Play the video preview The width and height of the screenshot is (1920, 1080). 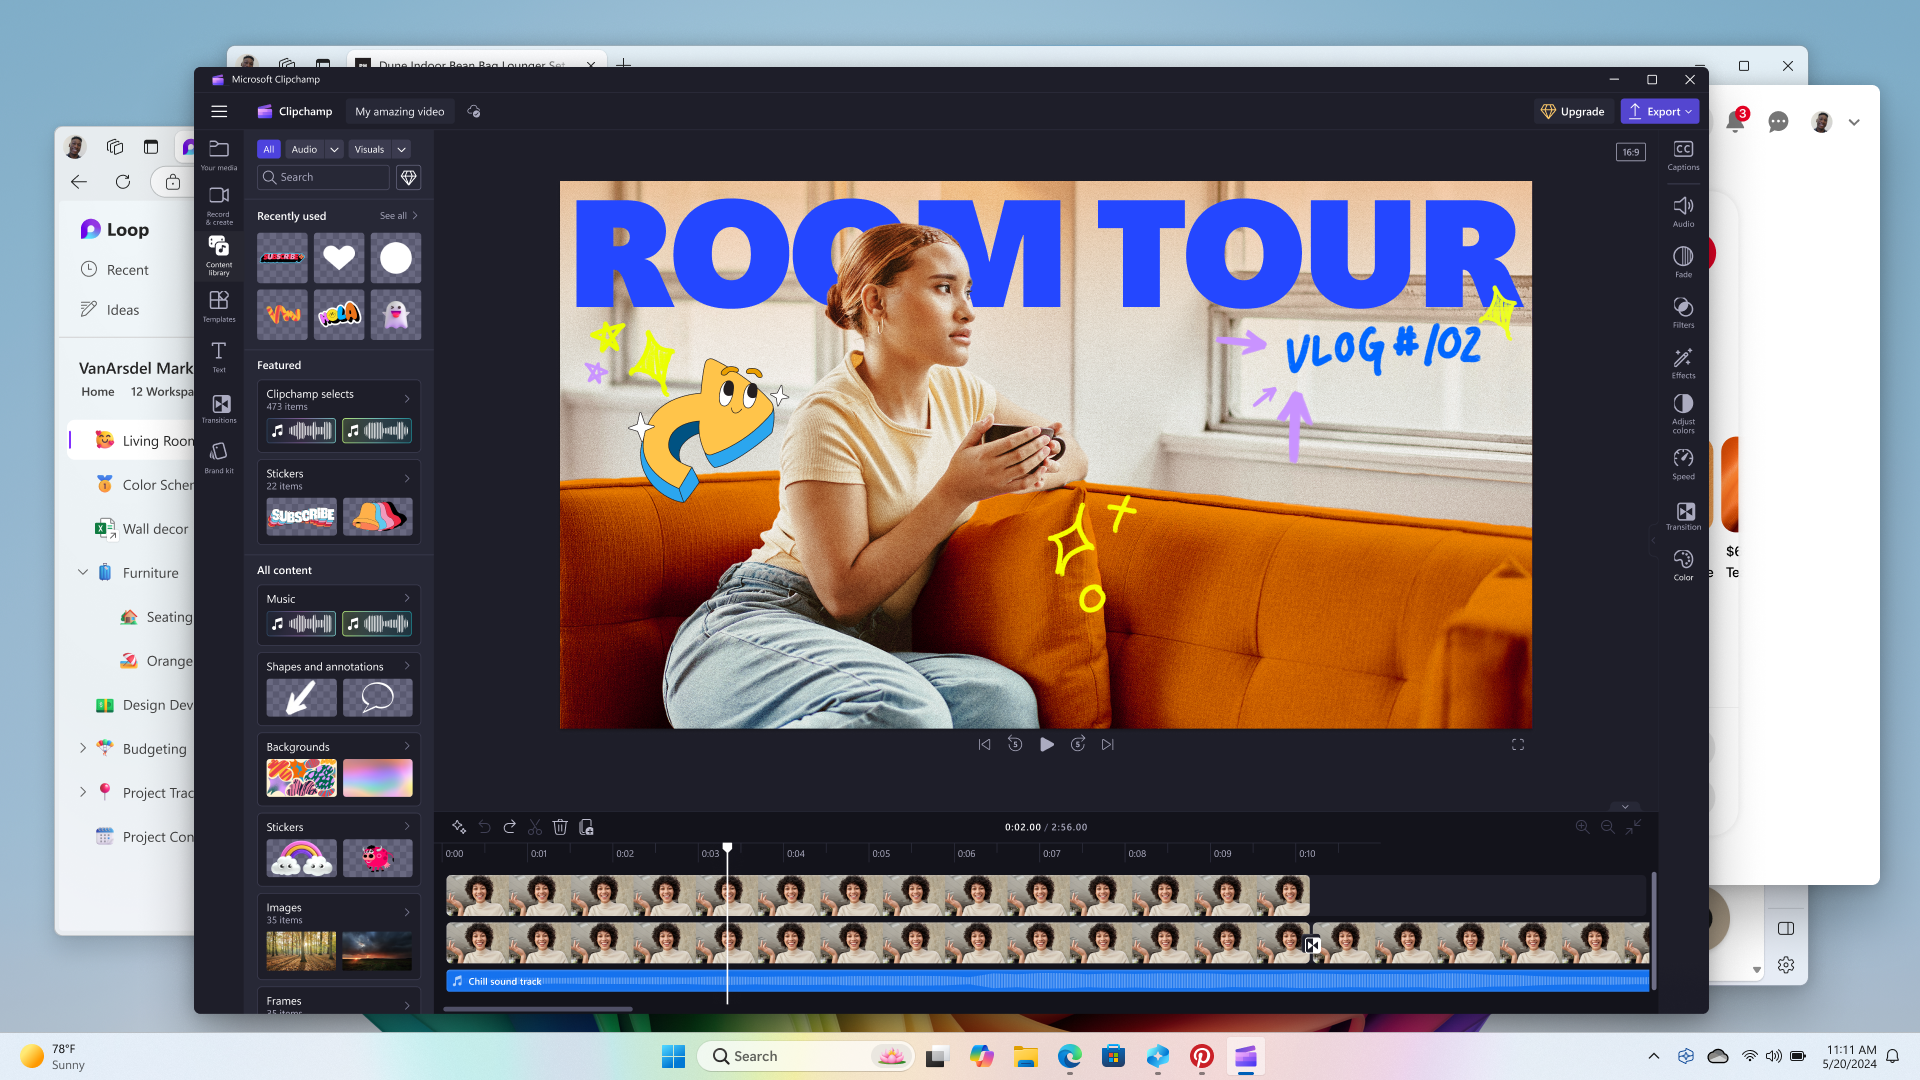pyautogui.click(x=1047, y=744)
